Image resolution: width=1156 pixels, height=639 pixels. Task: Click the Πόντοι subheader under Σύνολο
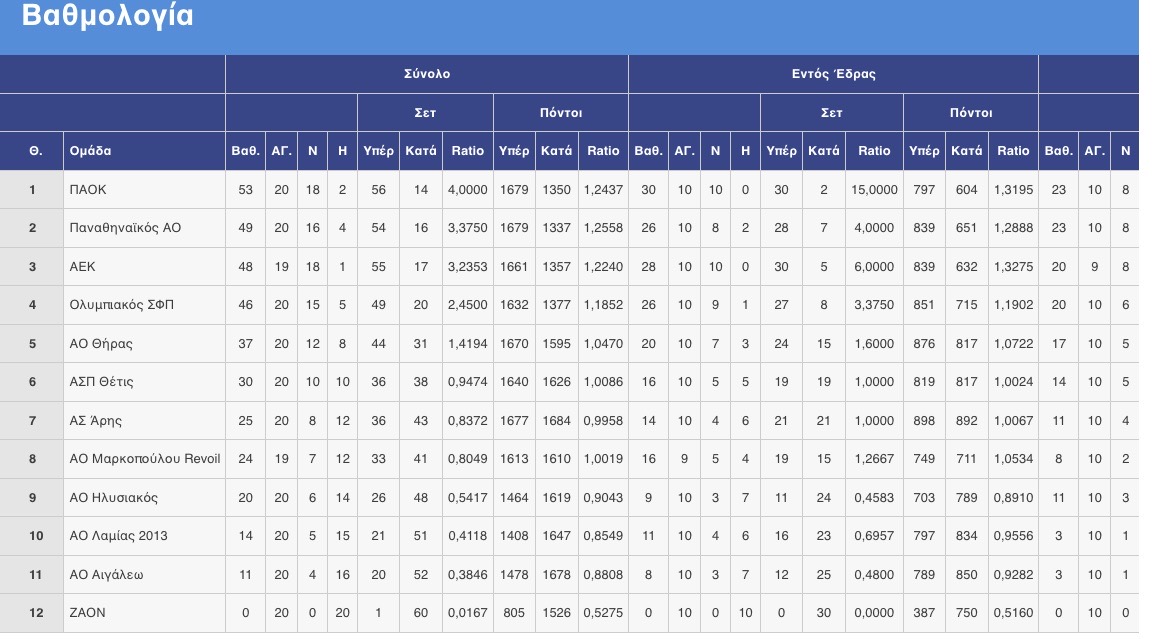tap(561, 113)
